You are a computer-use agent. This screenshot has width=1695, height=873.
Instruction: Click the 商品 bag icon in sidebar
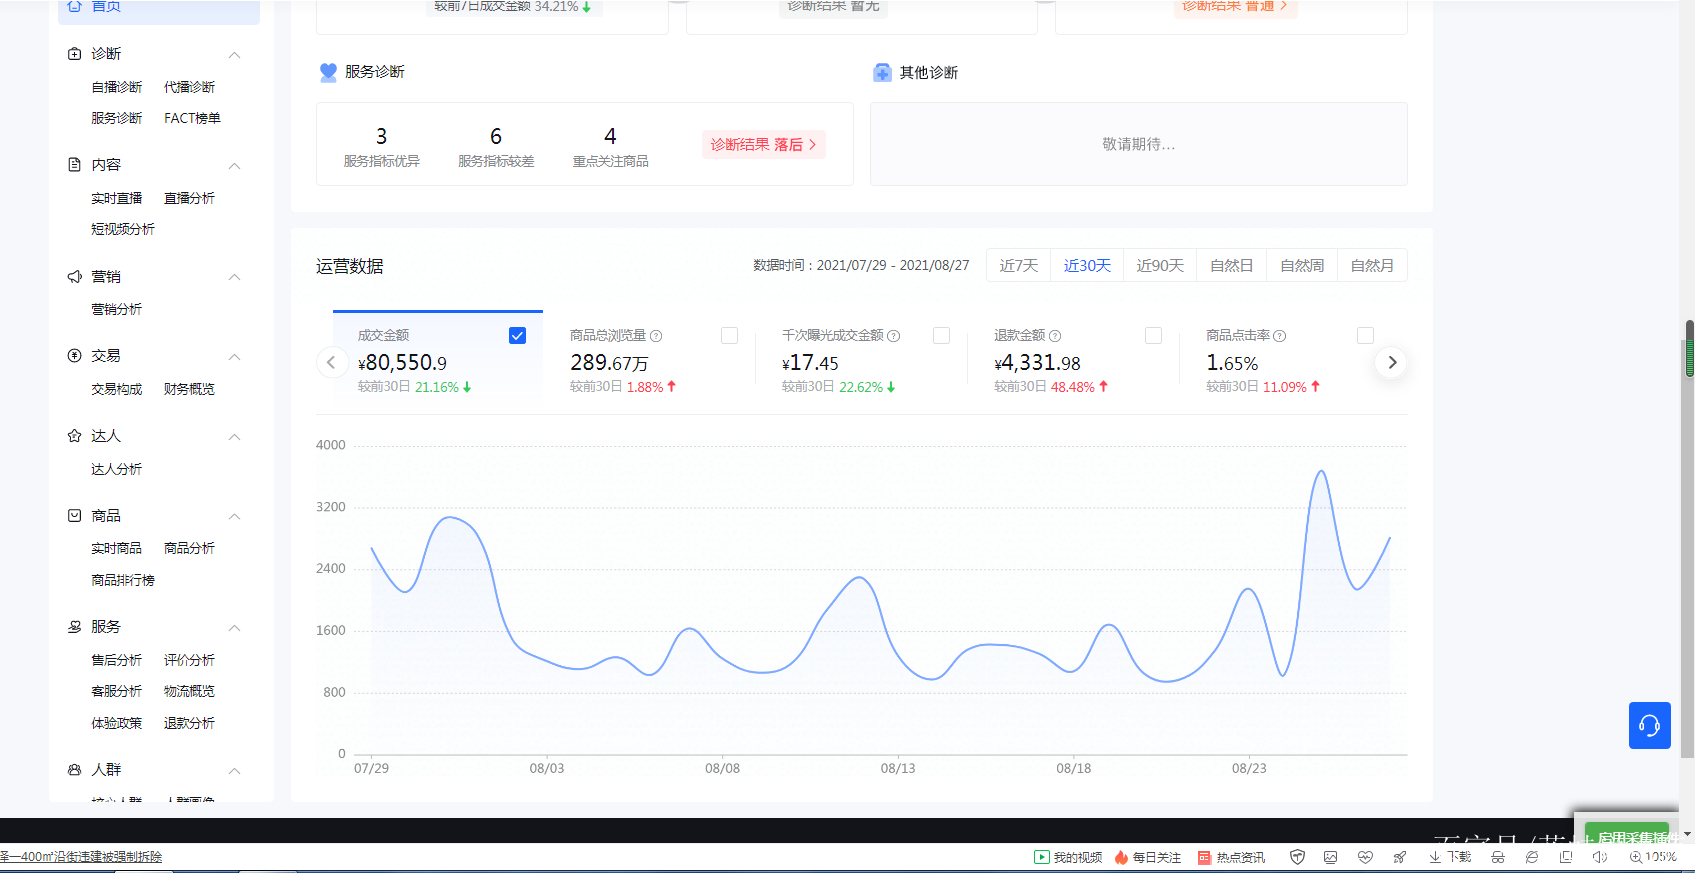[74, 516]
